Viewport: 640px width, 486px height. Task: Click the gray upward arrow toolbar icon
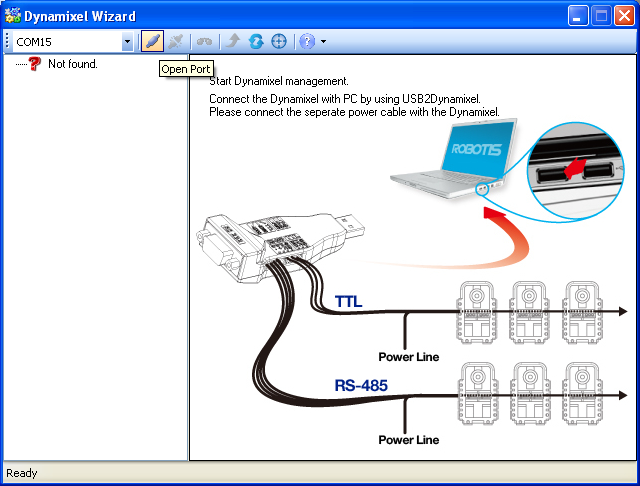pyautogui.click(x=232, y=41)
